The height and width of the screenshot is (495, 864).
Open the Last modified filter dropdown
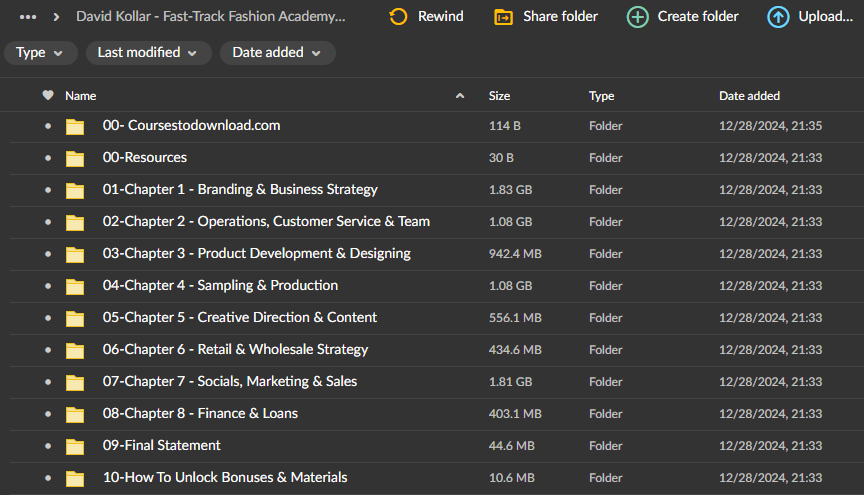(149, 53)
